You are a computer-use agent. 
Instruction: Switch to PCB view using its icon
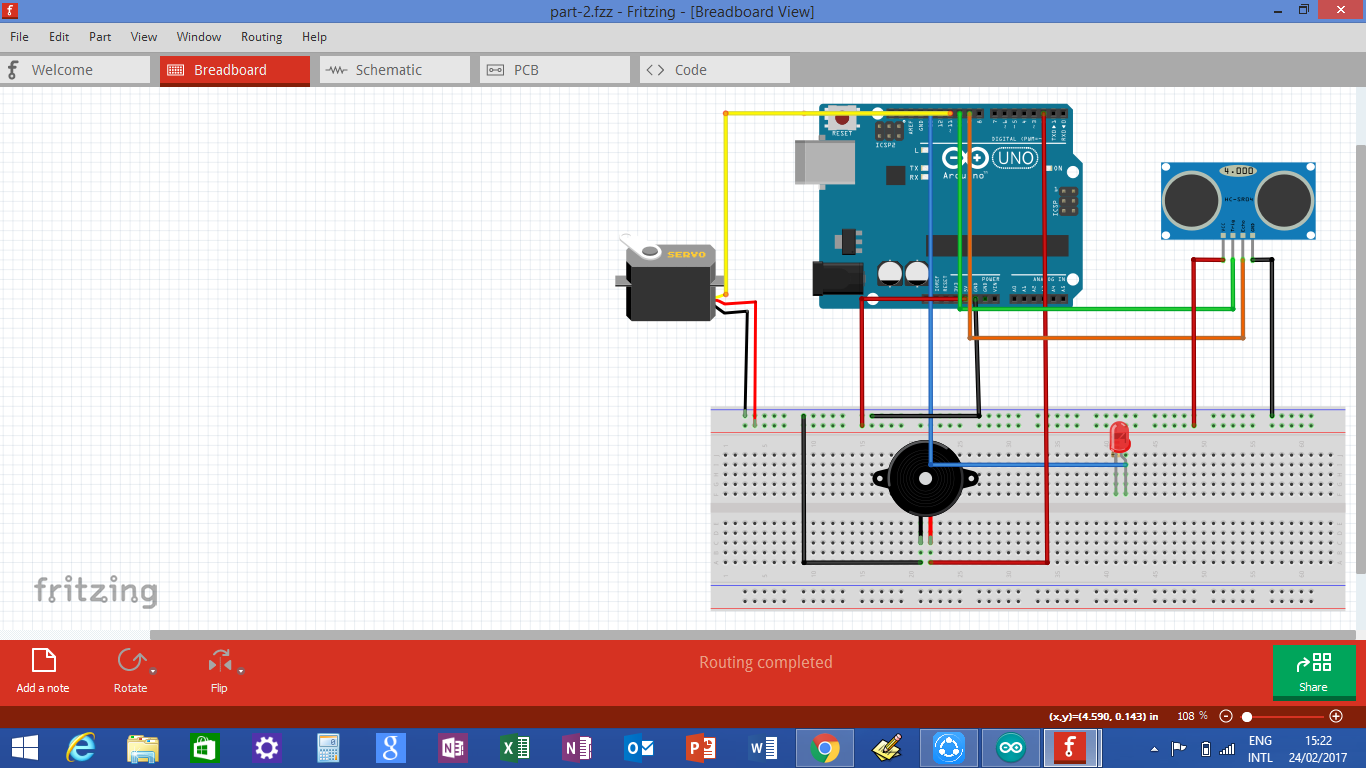pos(496,69)
